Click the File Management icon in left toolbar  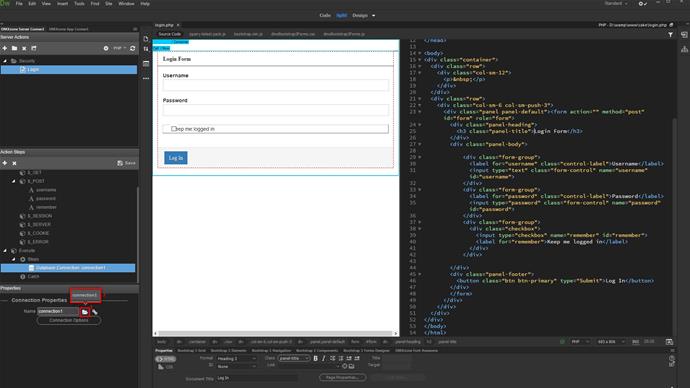pos(146,49)
